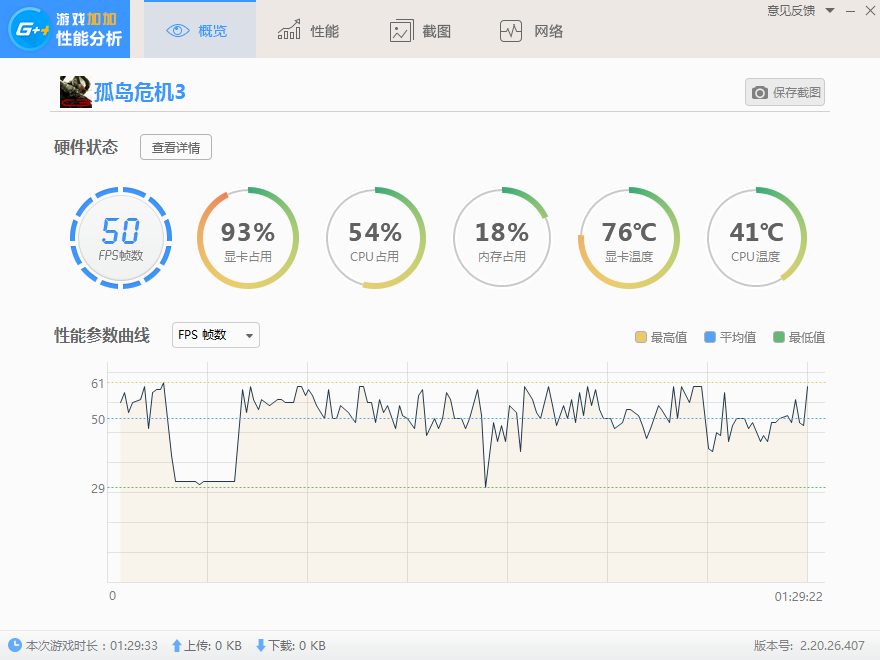Open the 截图 screenshot tab

(420, 31)
